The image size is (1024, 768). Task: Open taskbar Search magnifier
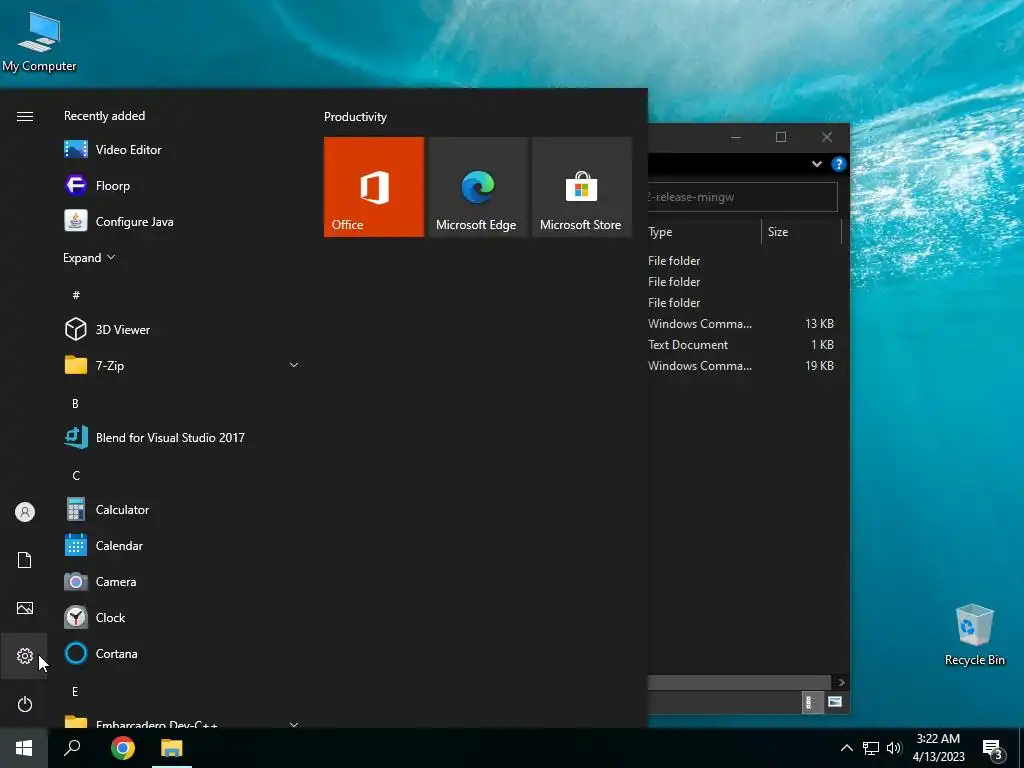[72, 748]
